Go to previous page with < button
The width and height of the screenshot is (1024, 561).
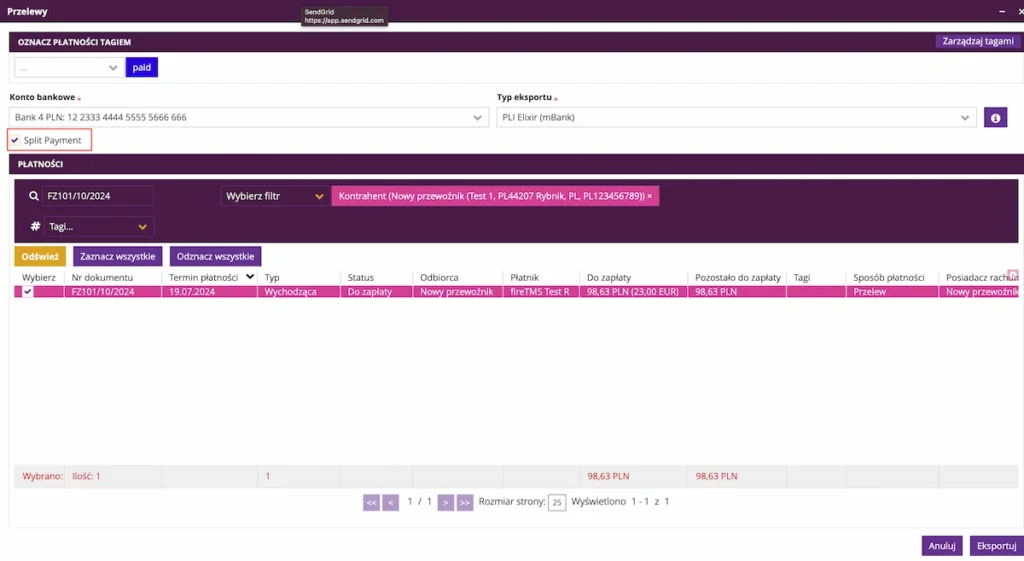(x=391, y=502)
